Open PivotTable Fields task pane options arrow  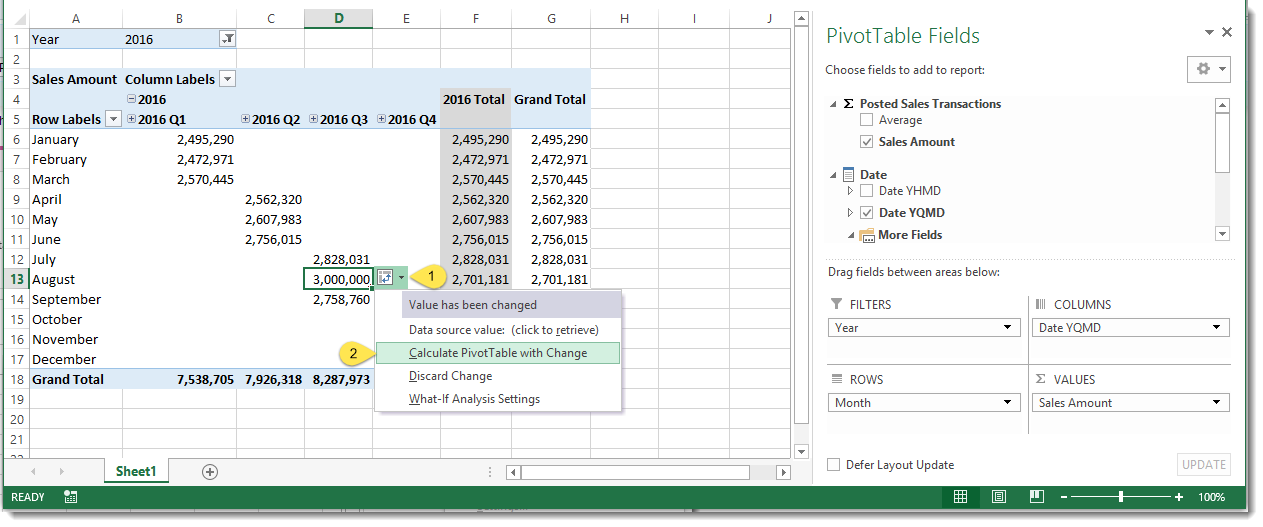point(1210,33)
